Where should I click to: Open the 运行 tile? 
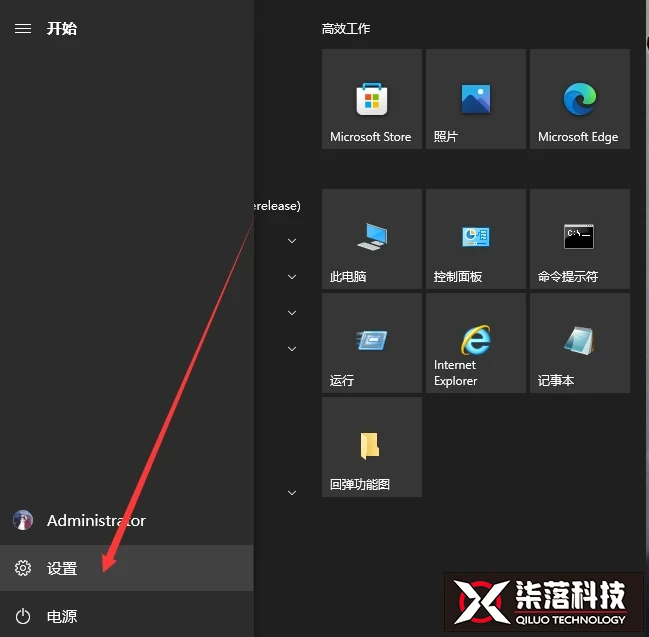tap(372, 343)
